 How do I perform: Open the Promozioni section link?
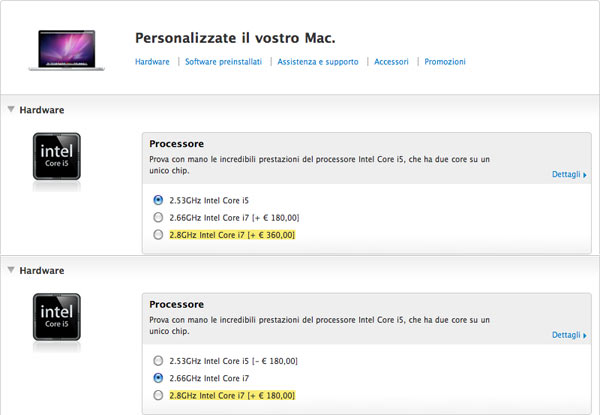[445, 62]
